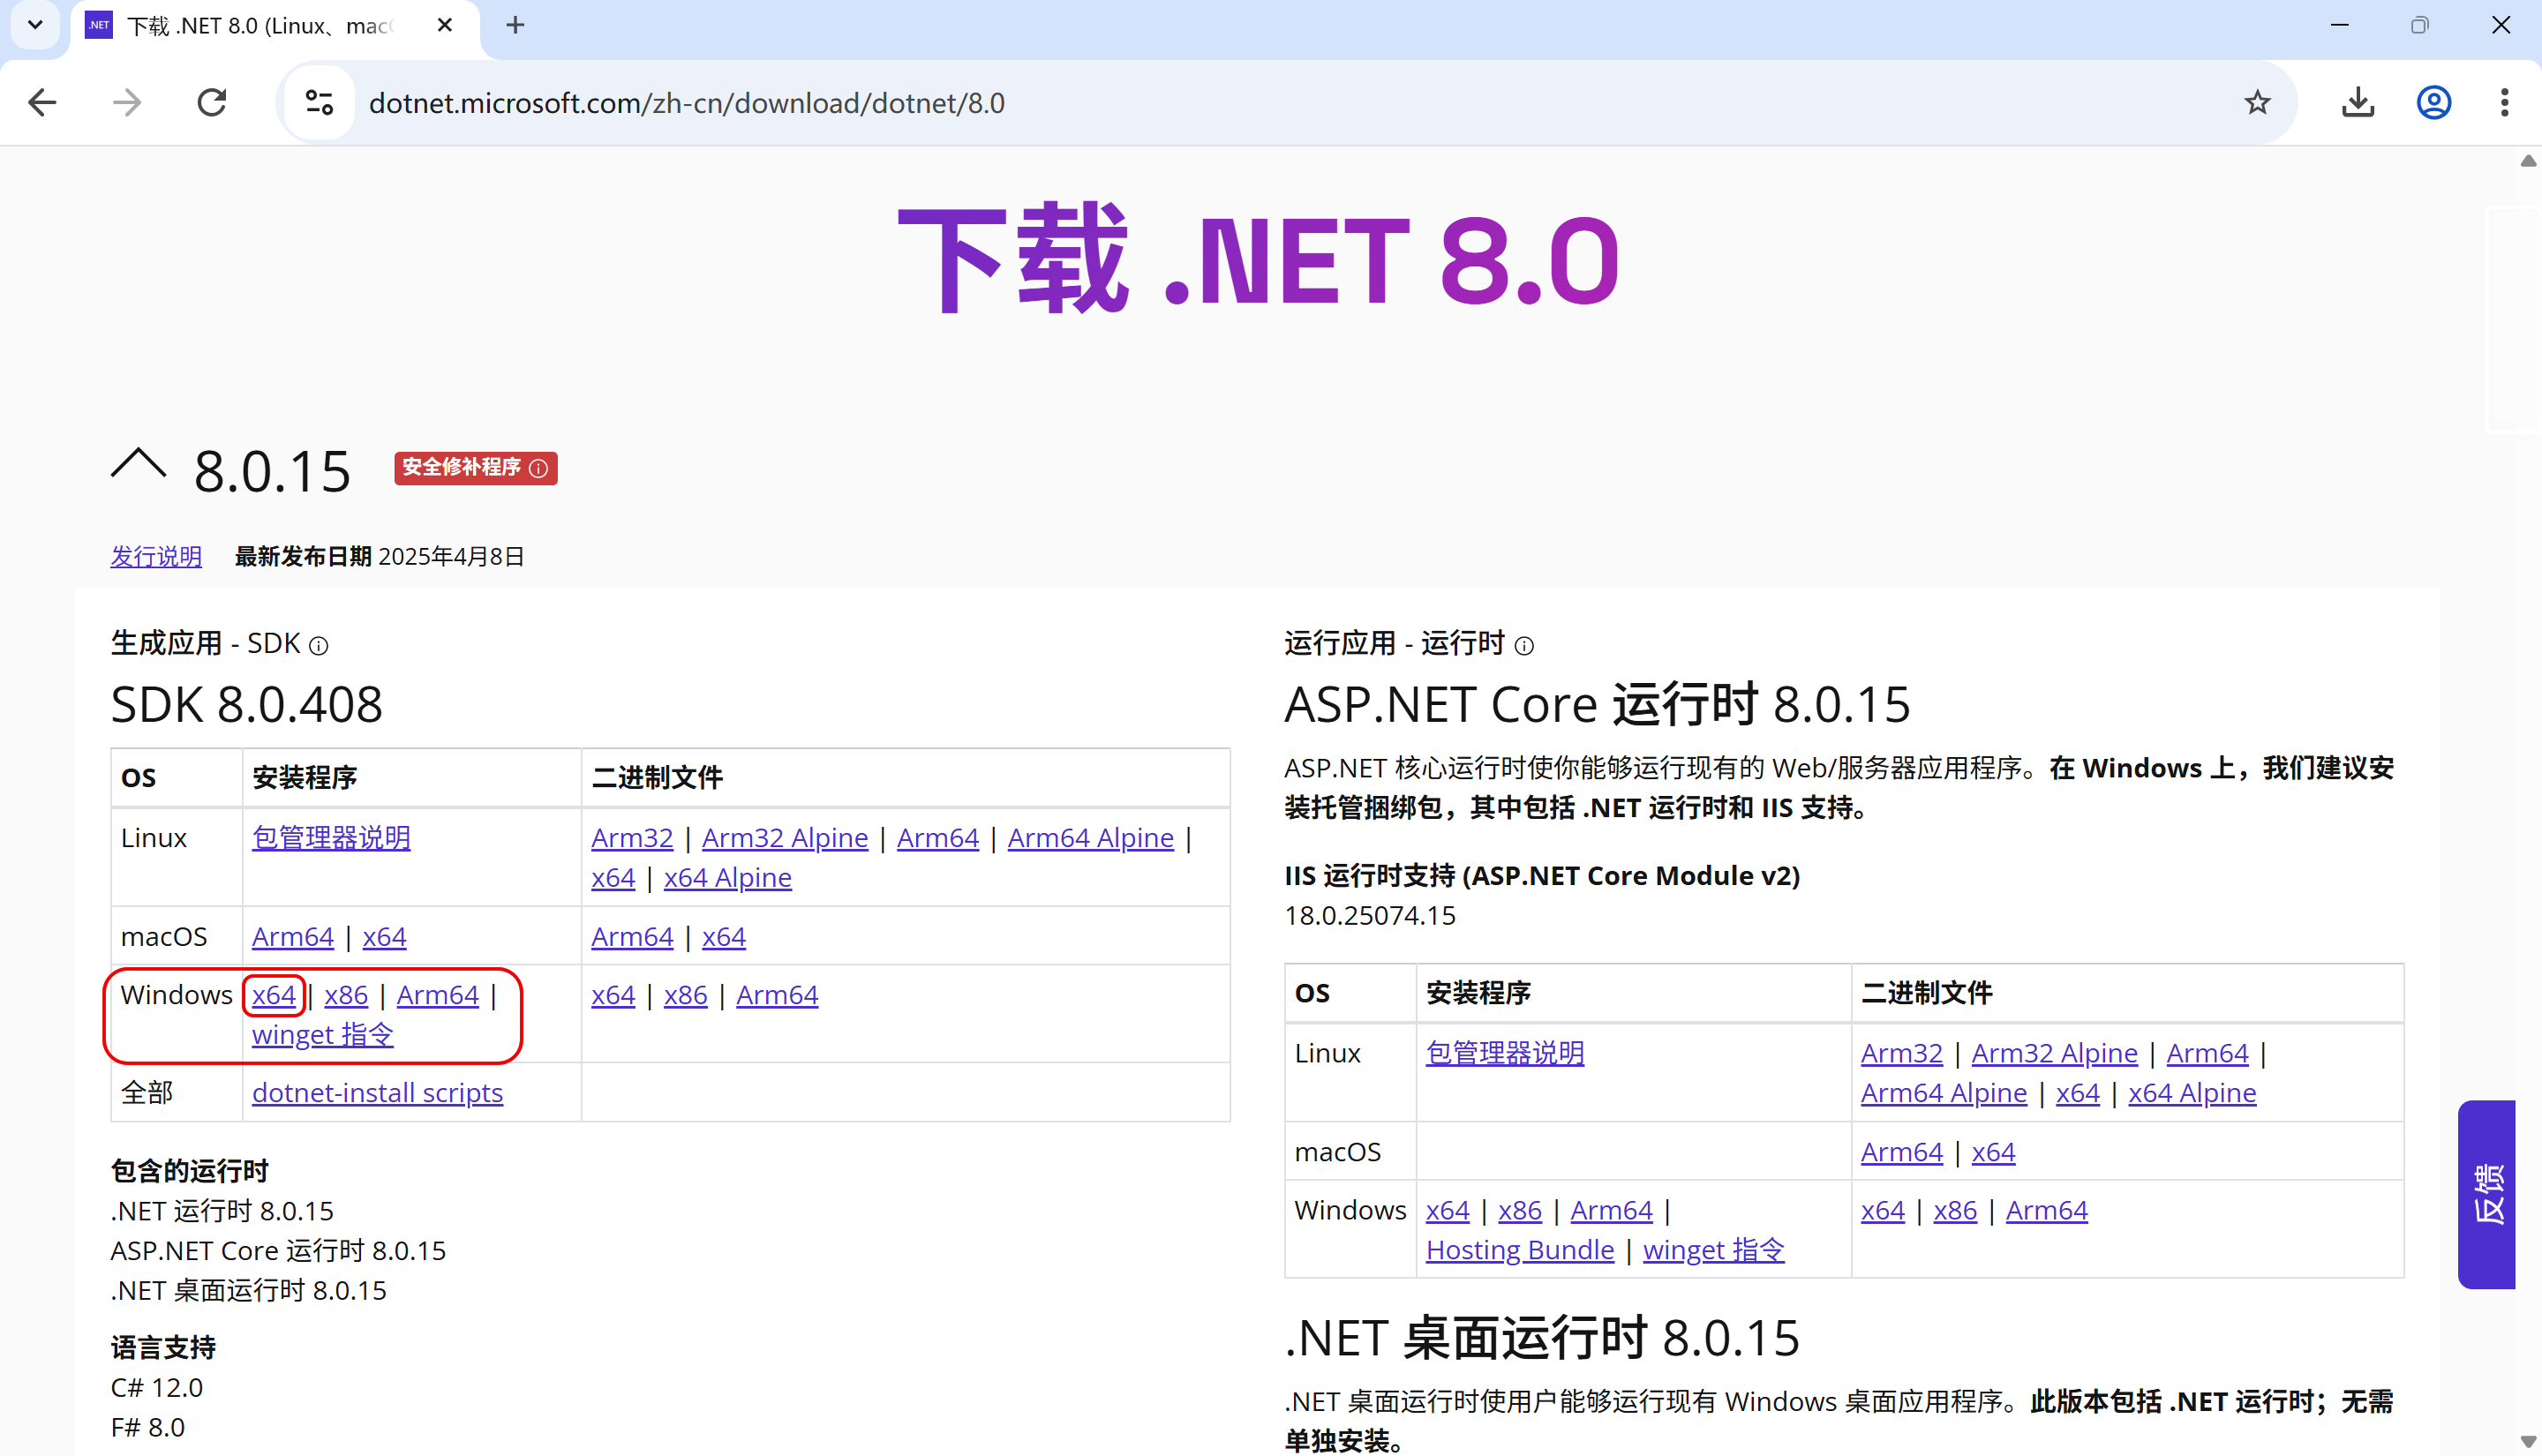The width and height of the screenshot is (2542, 1456).
Task: Click the scrollbar down arrow
Action: (2528, 1442)
